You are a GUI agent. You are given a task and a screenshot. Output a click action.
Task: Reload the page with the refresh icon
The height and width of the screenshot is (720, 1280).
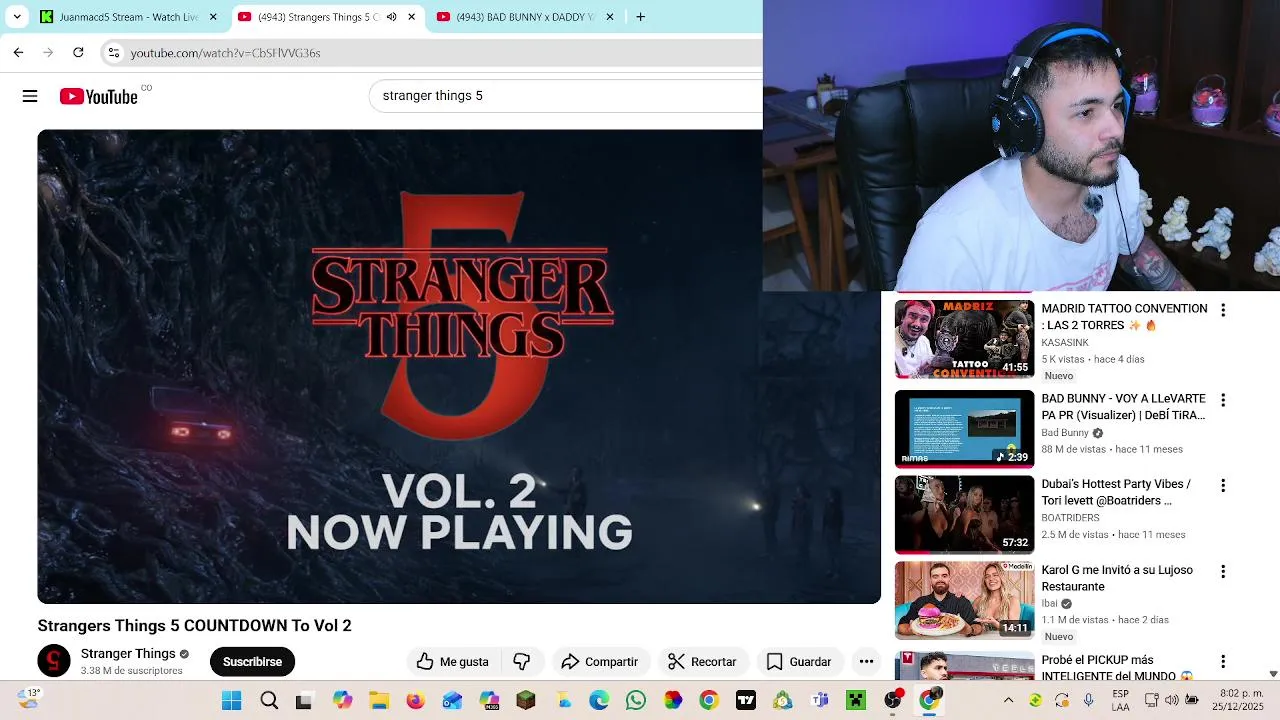pos(78,52)
